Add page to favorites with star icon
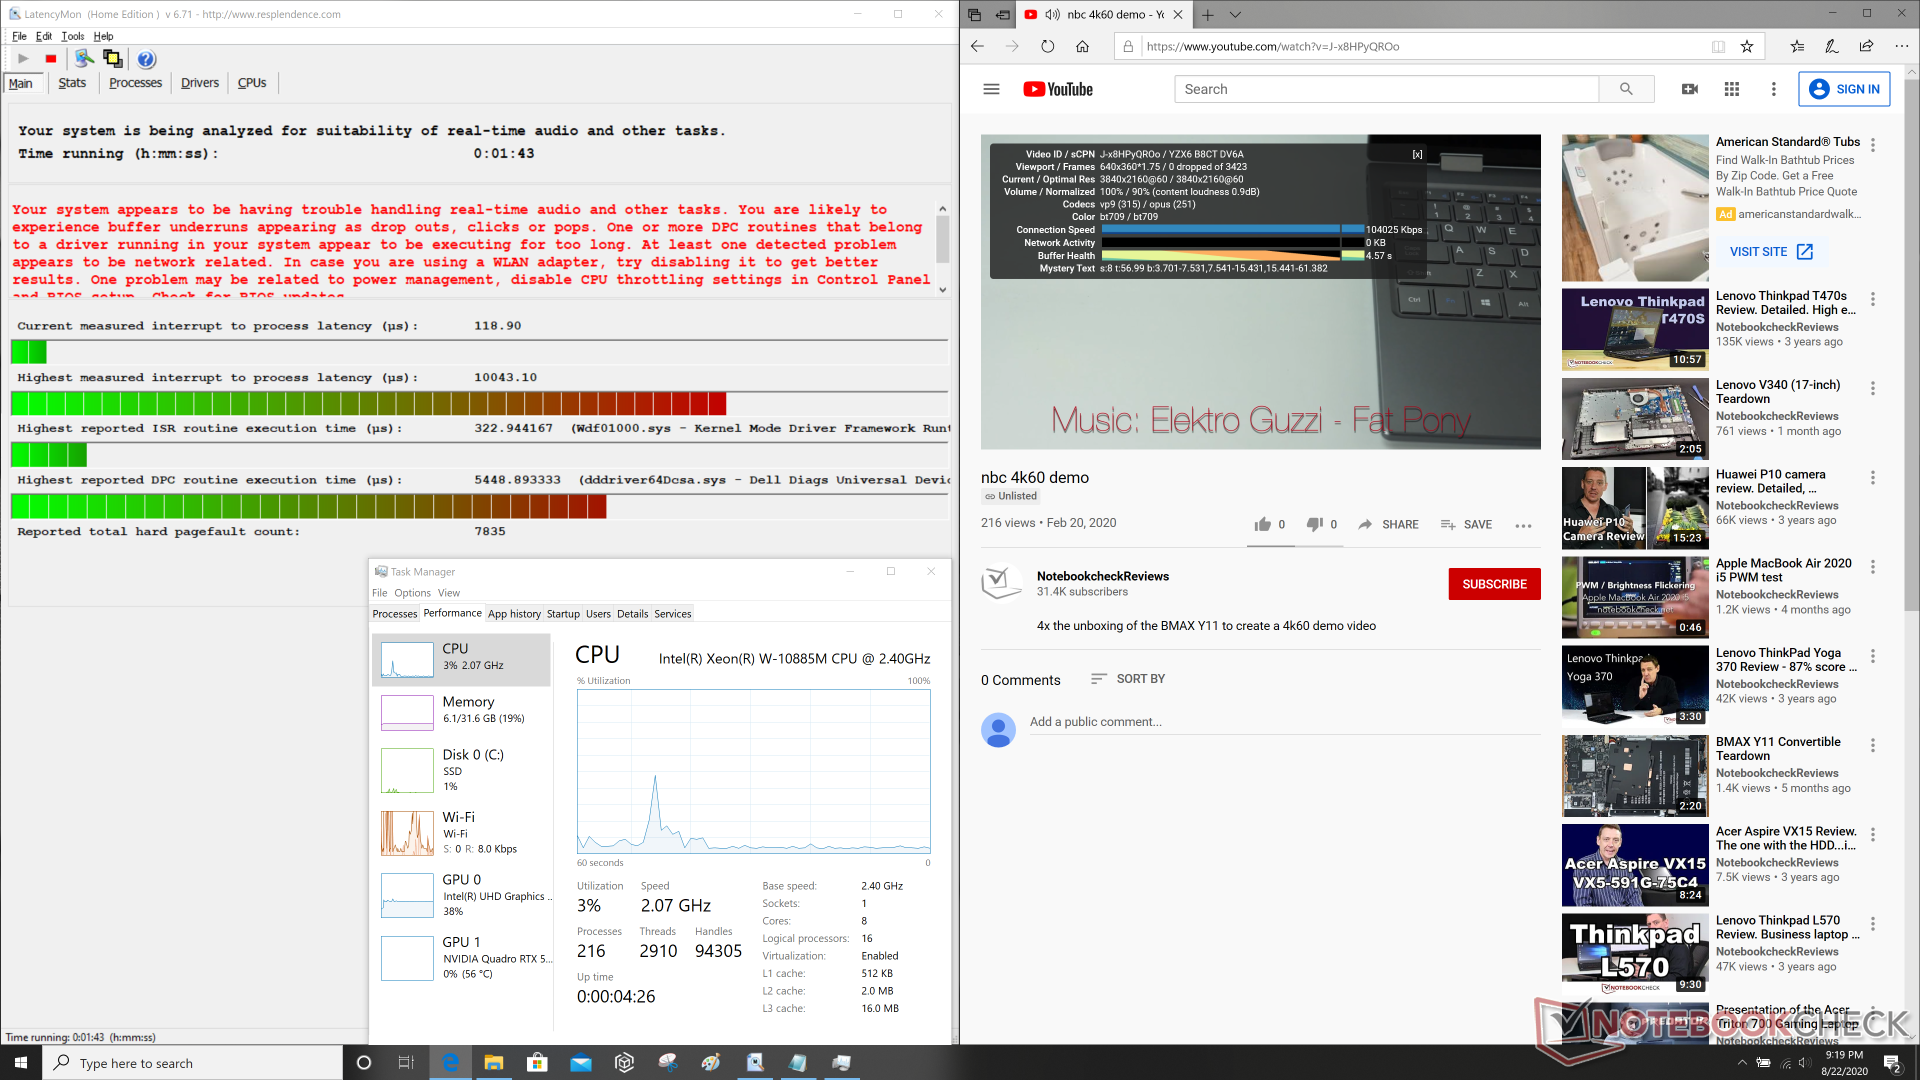The width and height of the screenshot is (1920, 1080). coord(1747,46)
